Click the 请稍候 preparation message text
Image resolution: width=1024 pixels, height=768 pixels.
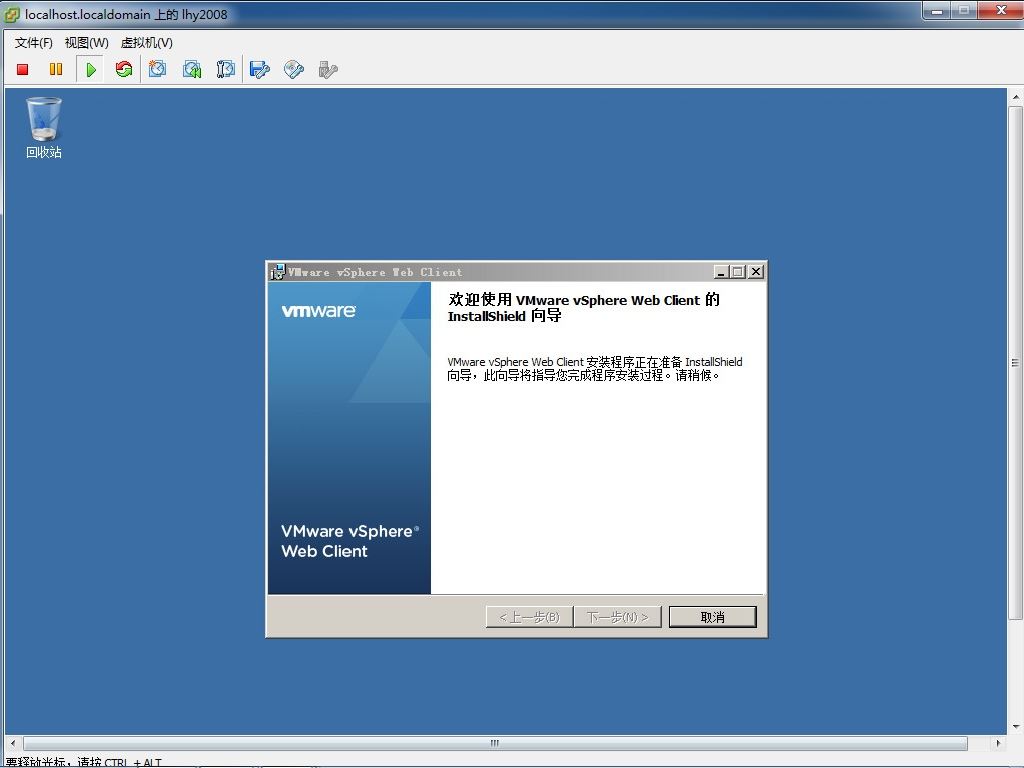pos(594,369)
